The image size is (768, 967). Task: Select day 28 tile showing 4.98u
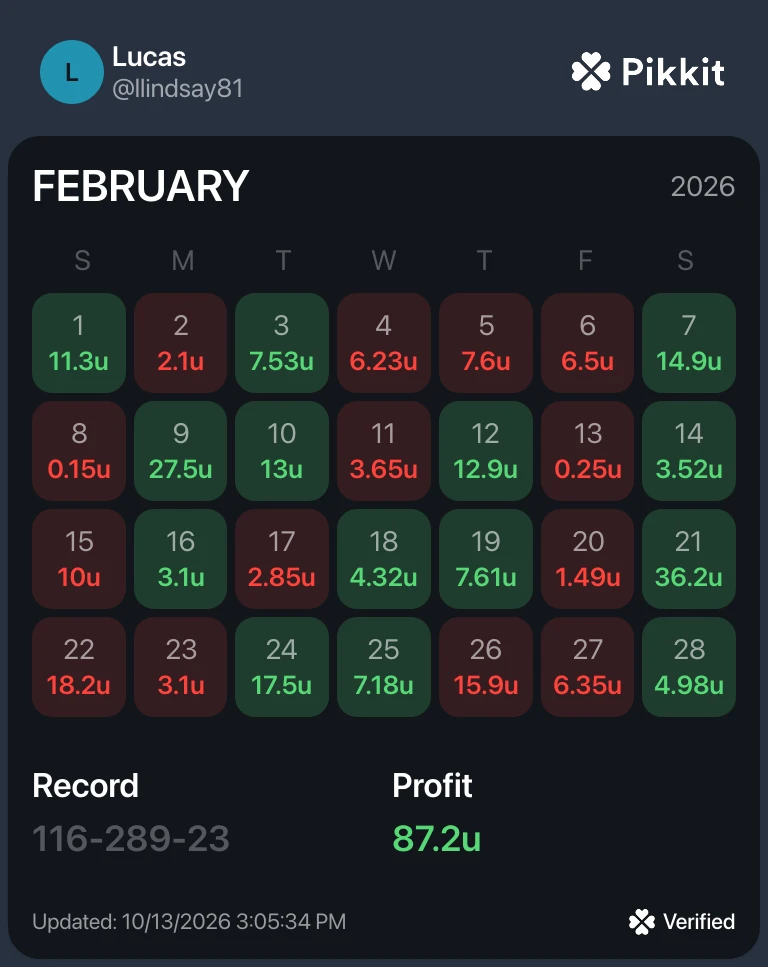click(x=689, y=667)
